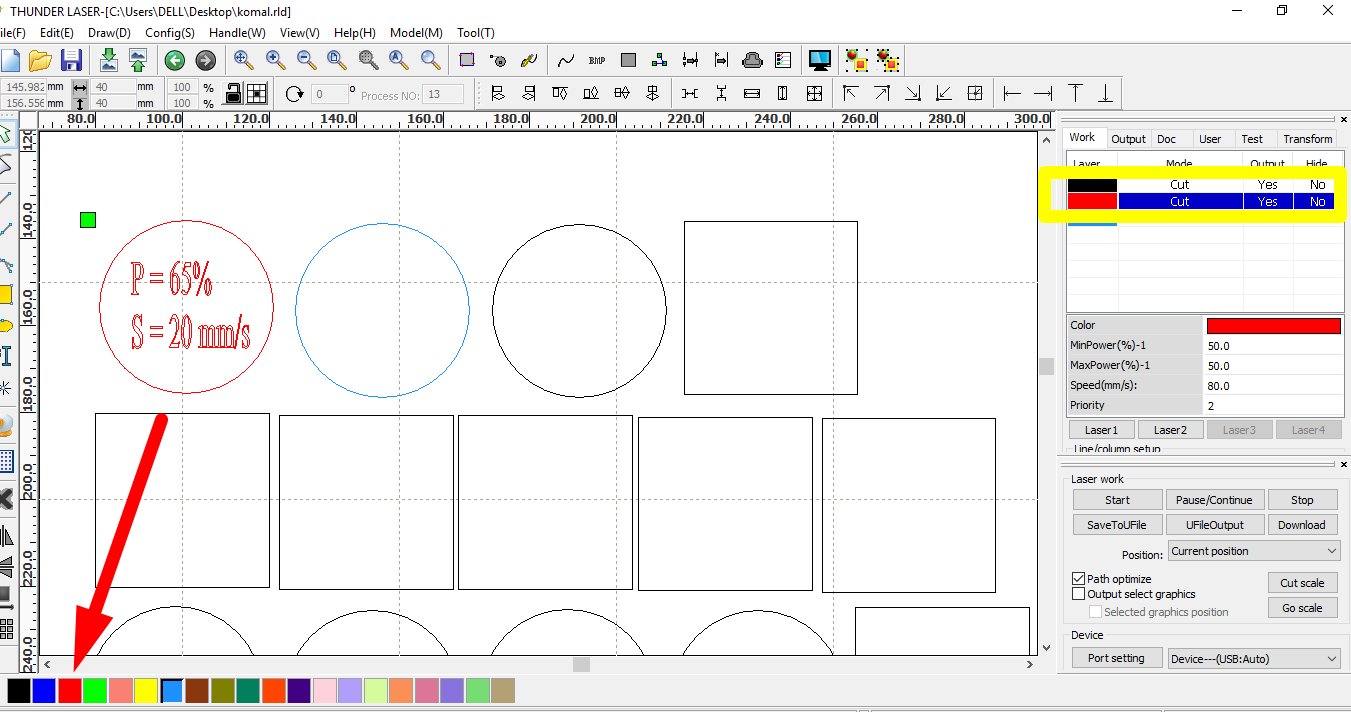
Task: Switch to the Transform tab
Action: point(1308,139)
